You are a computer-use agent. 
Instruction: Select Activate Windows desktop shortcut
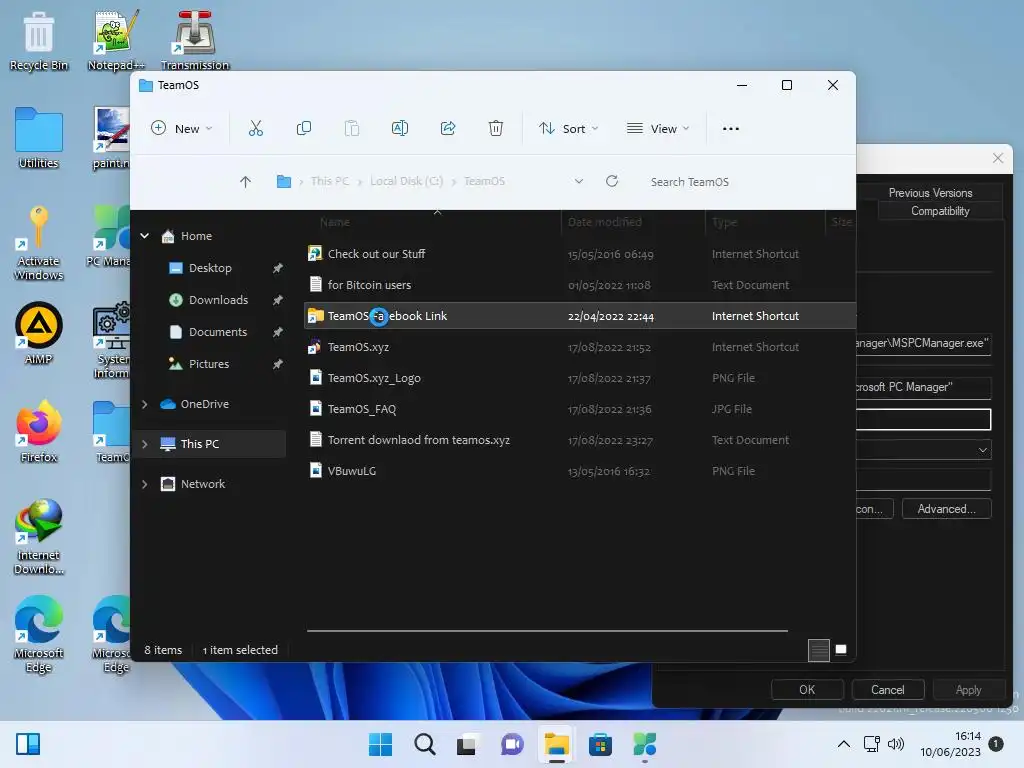pos(39,244)
